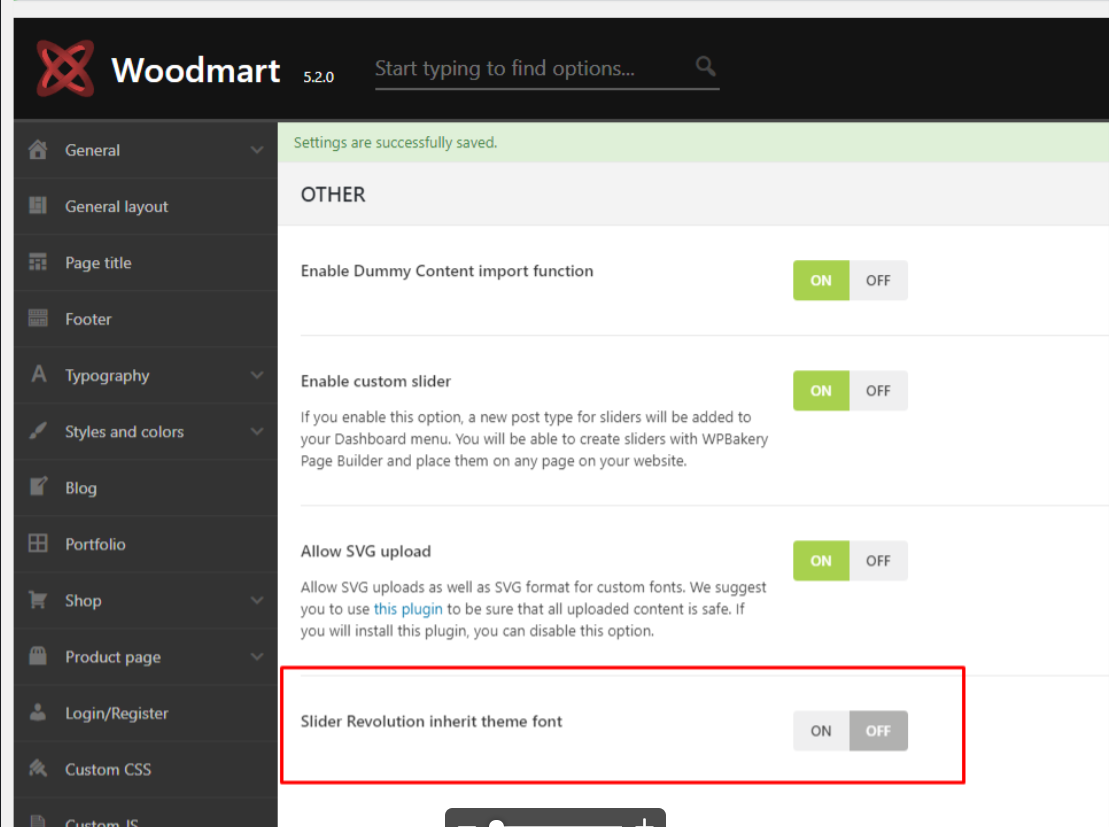Click the search magnifier icon
1109x827 pixels.
(x=705, y=66)
